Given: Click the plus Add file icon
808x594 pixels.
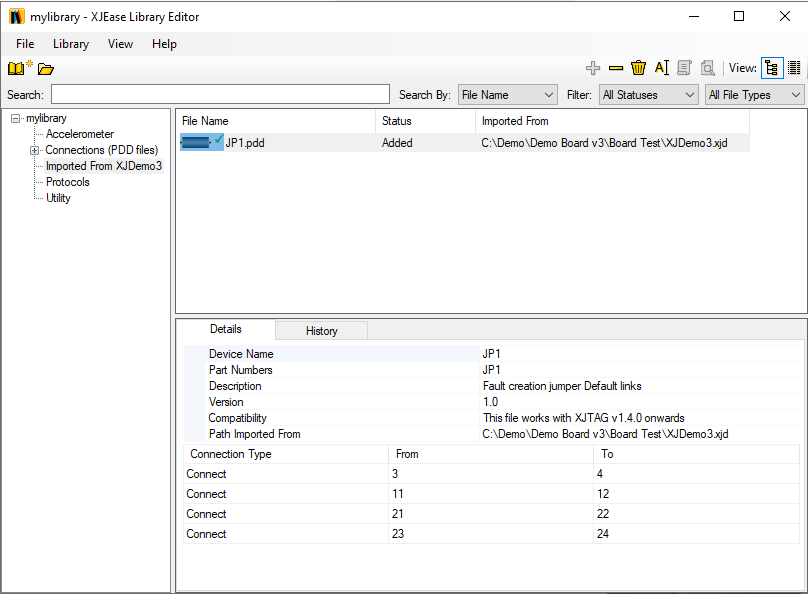Looking at the screenshot, I should 593,68.
